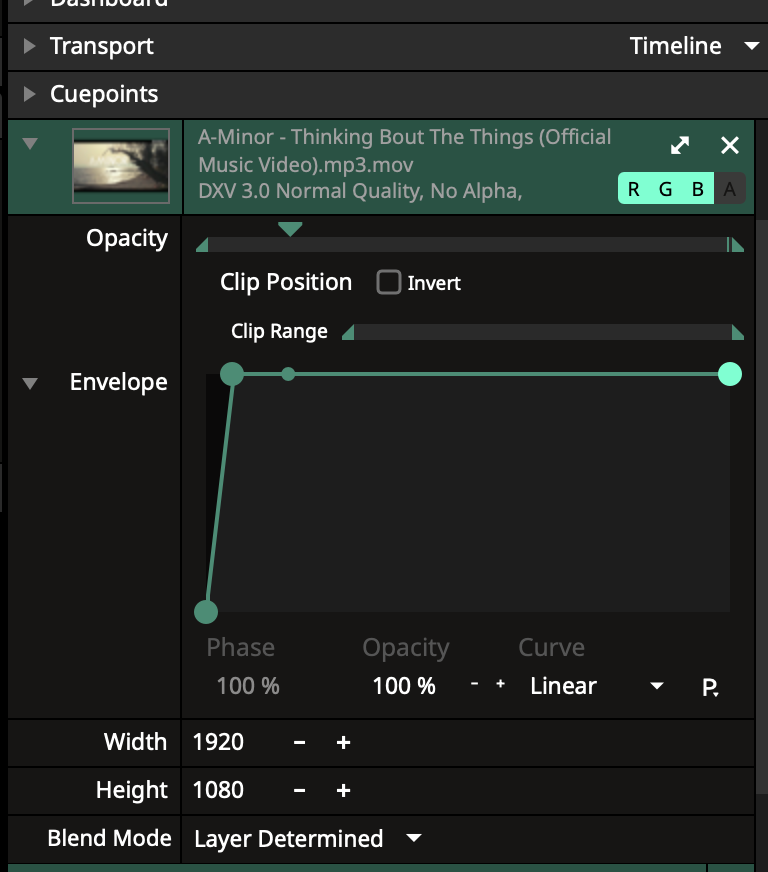The image size is (768, 872).
Task: Decrease Height with the minus button
Action: point(299,790)
